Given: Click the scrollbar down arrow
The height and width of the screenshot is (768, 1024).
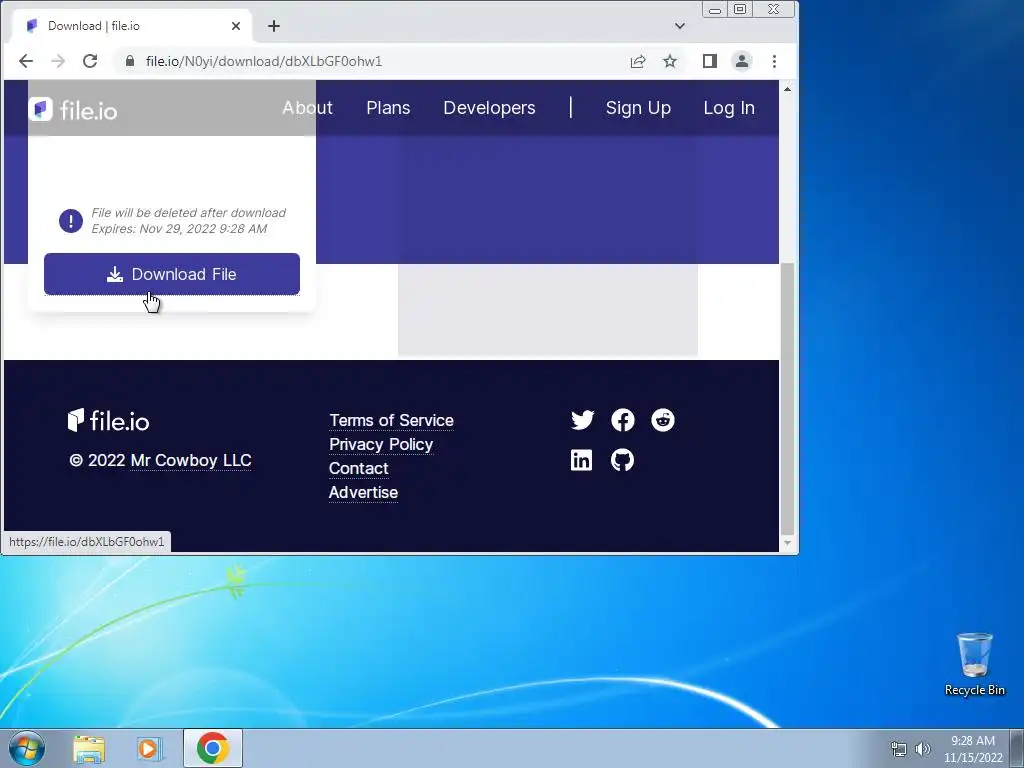Looking at the screenshot, I should [x=788, y=543].
